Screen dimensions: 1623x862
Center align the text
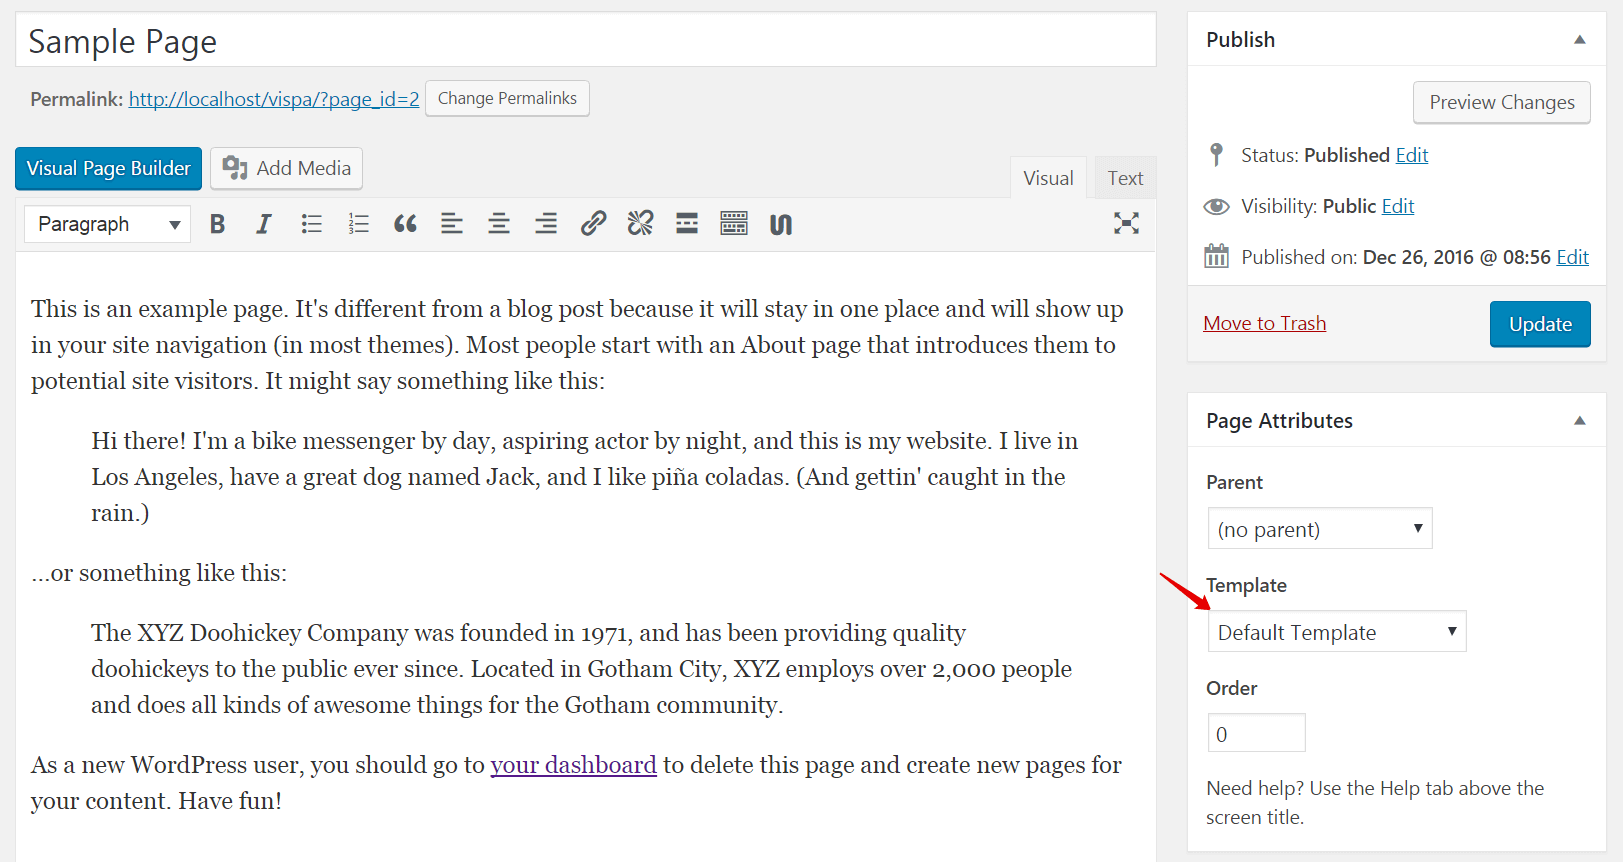(x=499, y=224)
